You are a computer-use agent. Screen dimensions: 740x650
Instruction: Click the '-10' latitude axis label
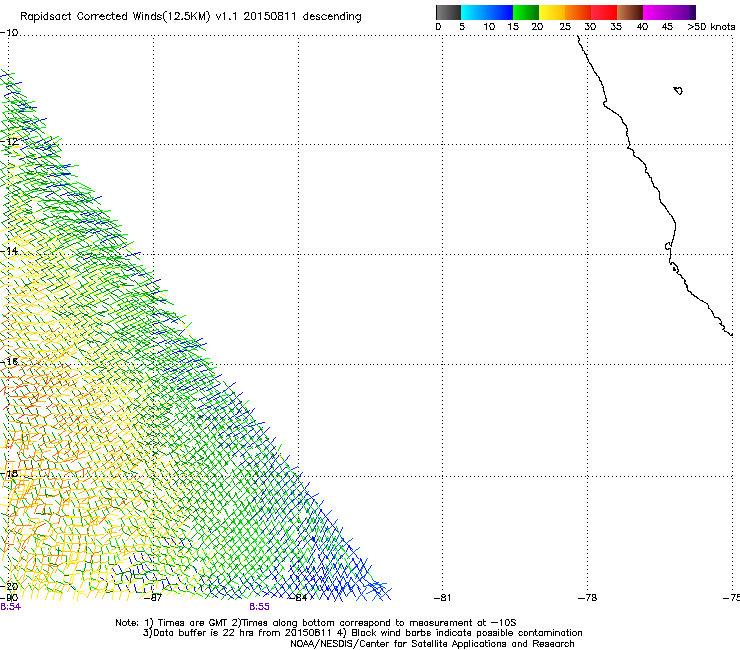click(x=9, y=33)
